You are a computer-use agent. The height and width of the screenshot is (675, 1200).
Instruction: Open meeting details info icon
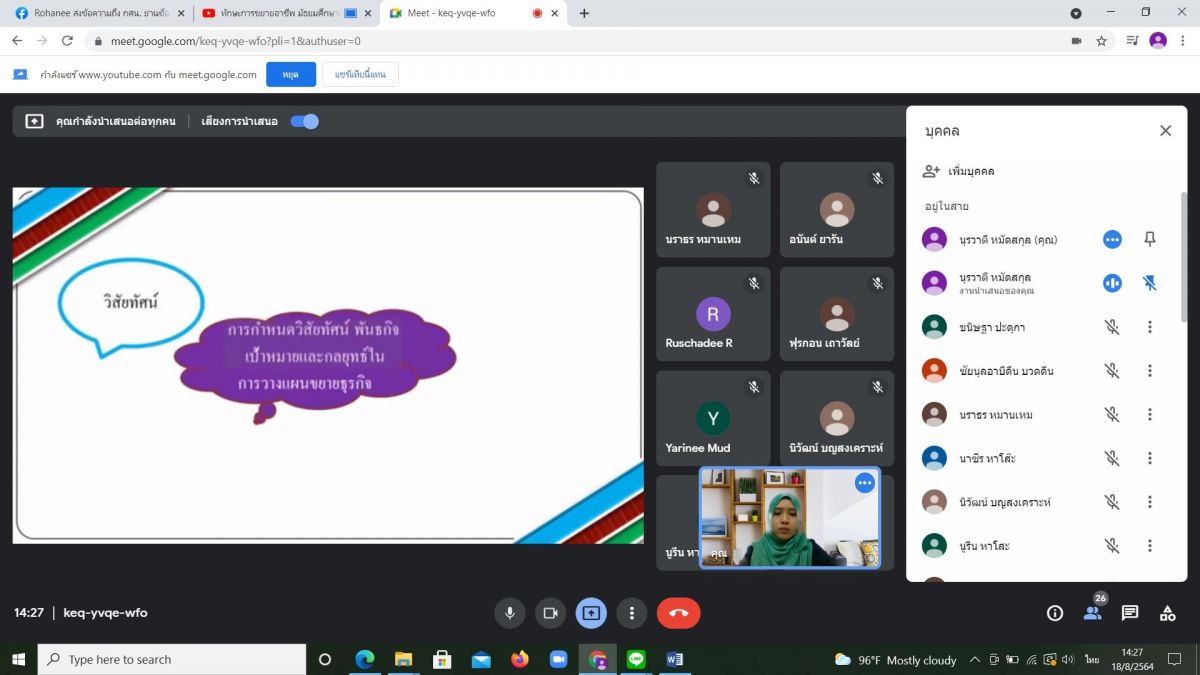click(x=1055, y=613)
